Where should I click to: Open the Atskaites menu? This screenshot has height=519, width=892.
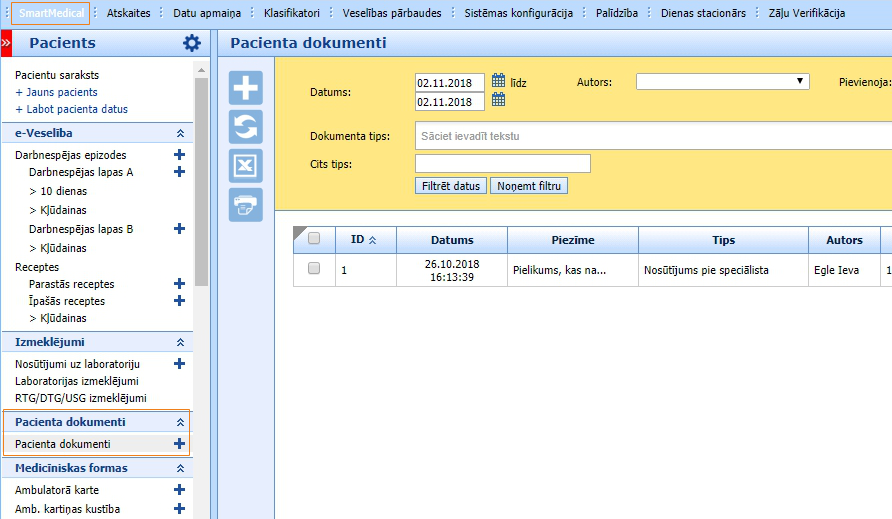(x=128, y=13)
